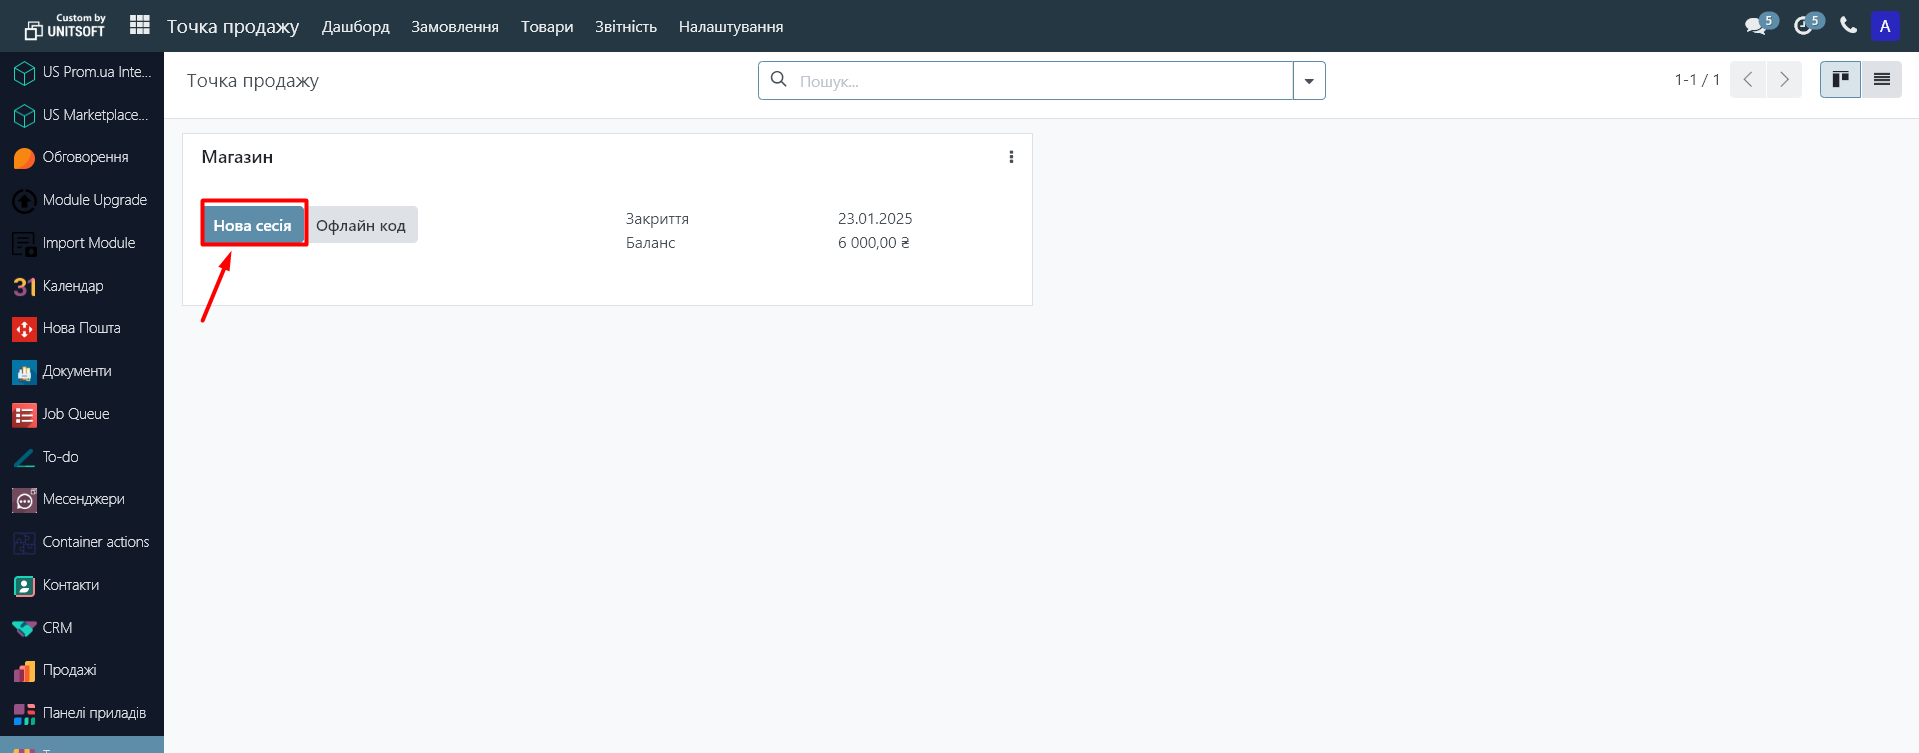Open the apps grid menu icon
The height and width of the screenshot is (753, 1919).
[x=140, y=25]
